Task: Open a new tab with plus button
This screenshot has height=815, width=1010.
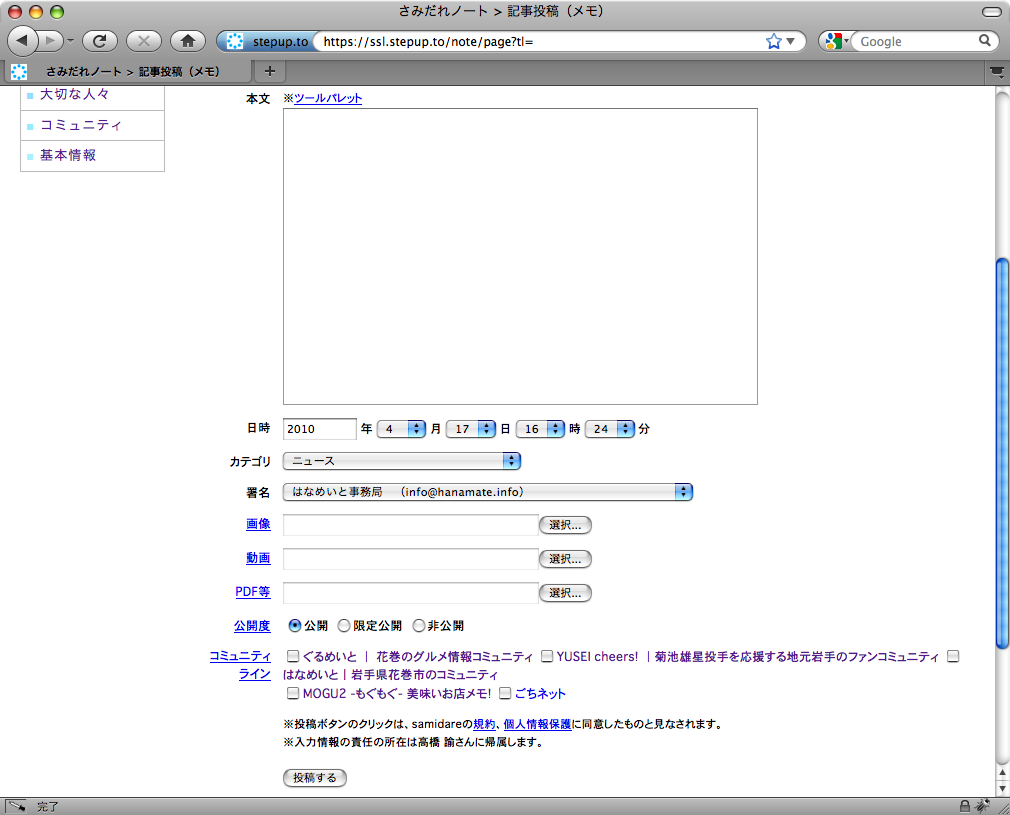Action: coord(269,71)
